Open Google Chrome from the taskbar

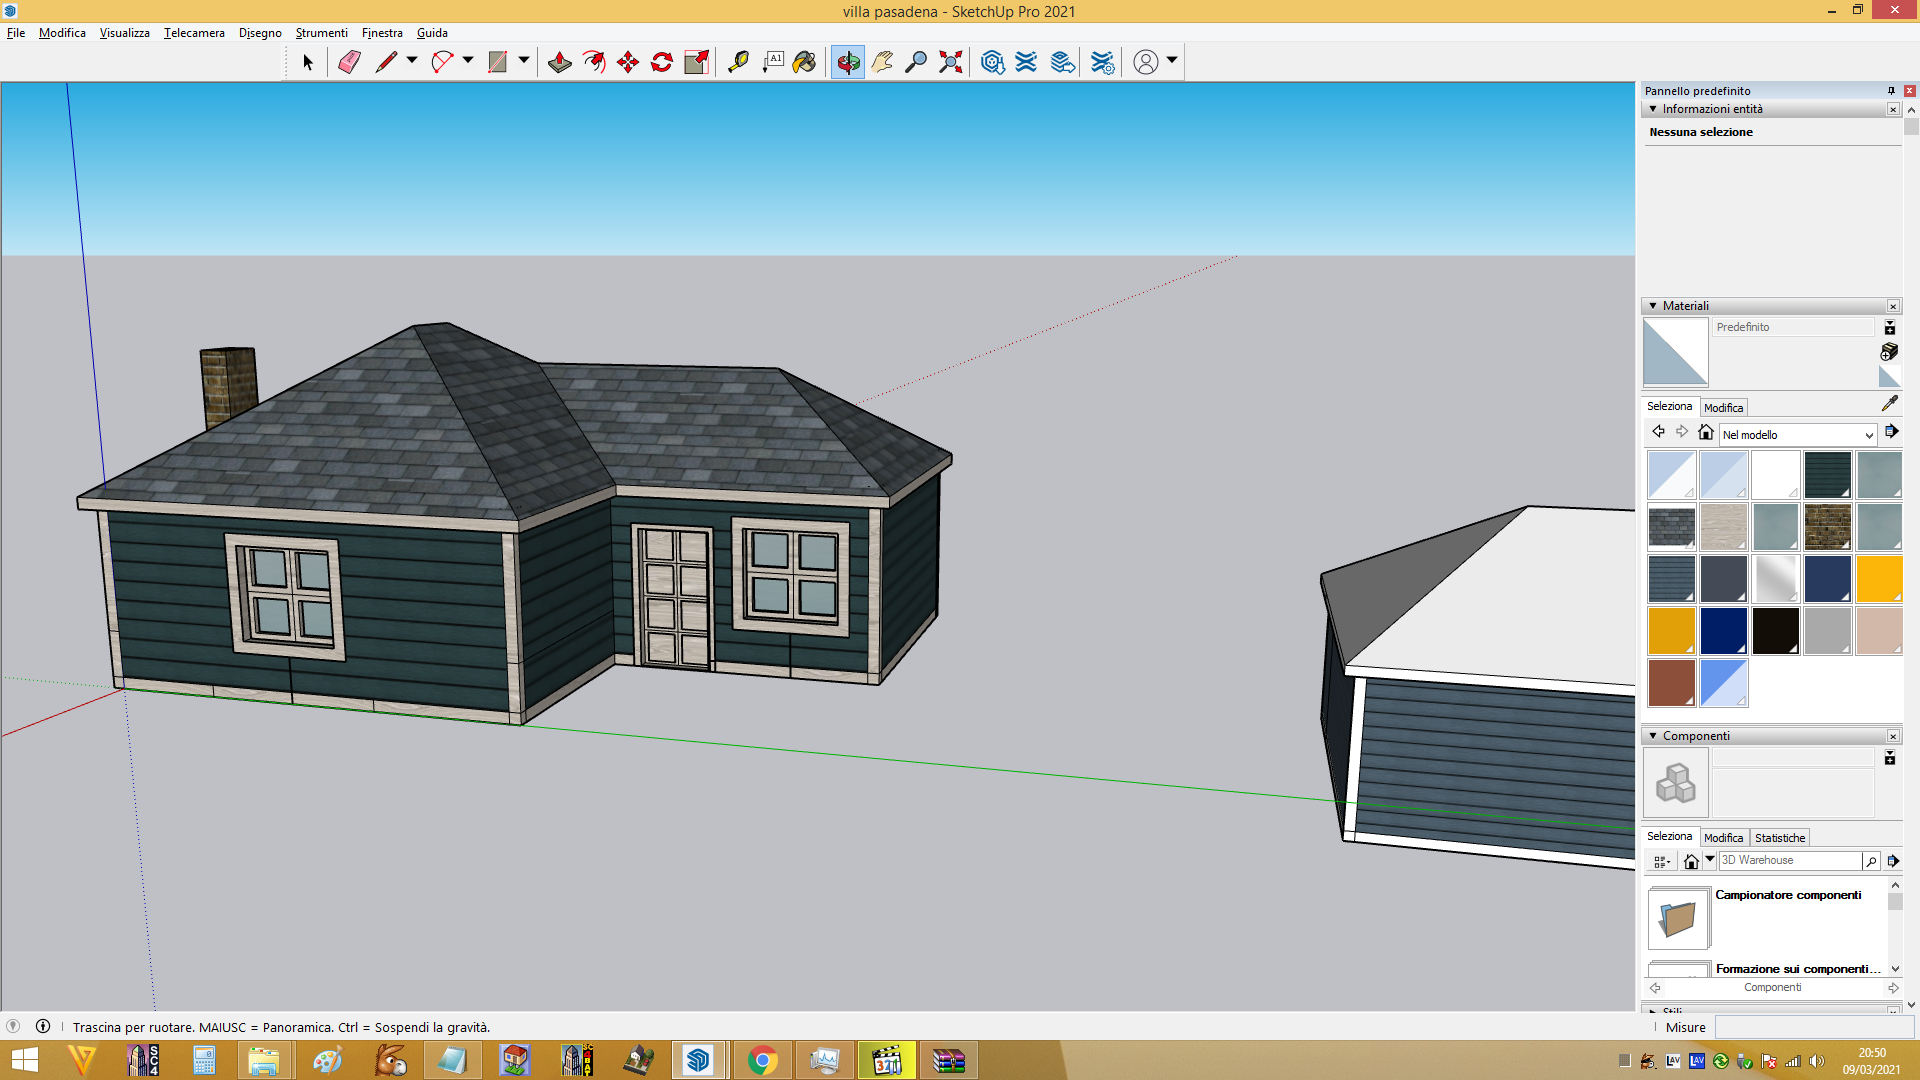tap(762, 1060)
